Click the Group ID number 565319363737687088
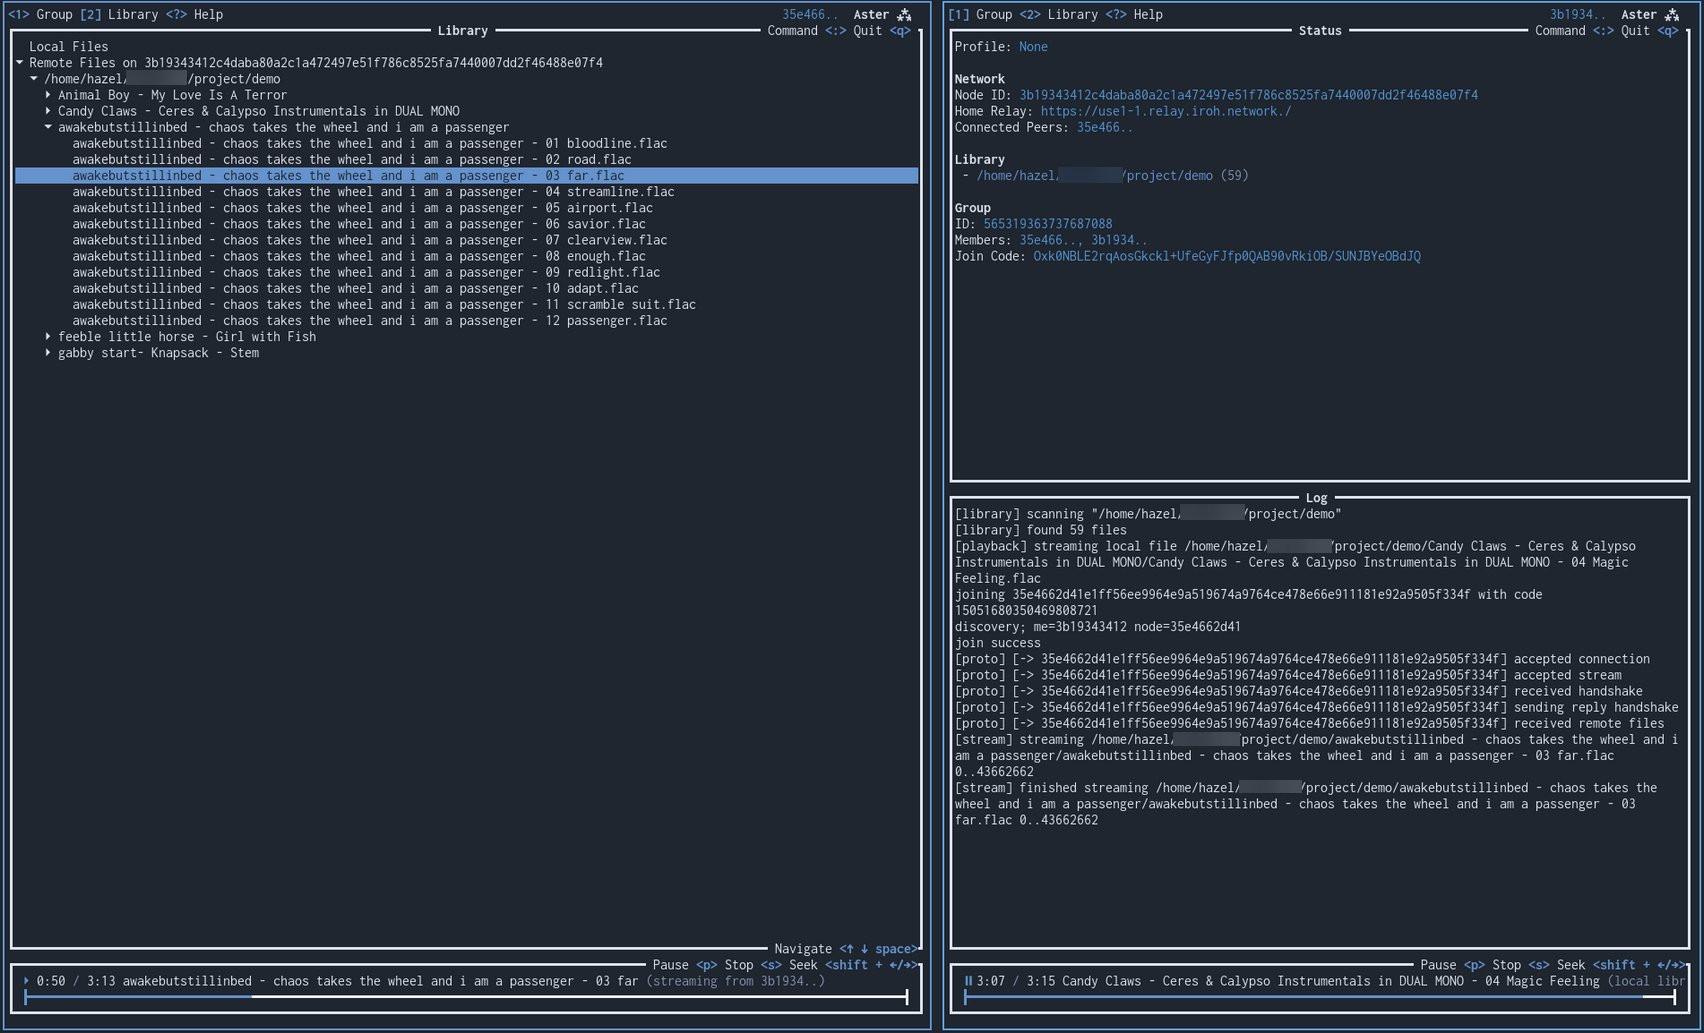 (1047, 224)
